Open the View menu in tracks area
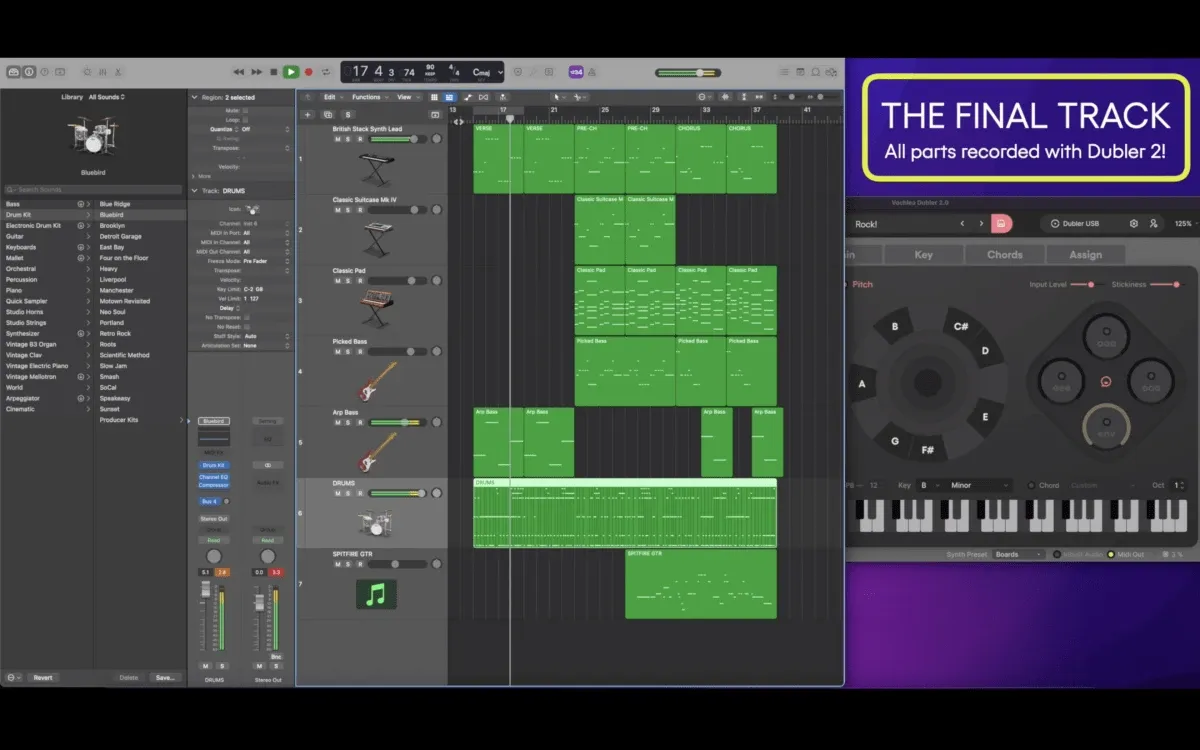The height and width of the screenshot is (750, 1200). [x=406, y=97]
